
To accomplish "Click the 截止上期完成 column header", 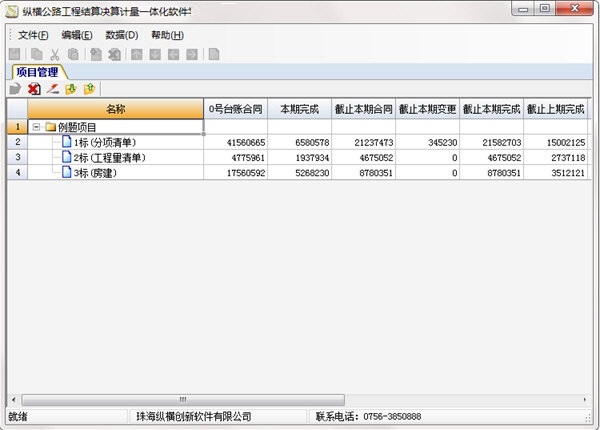I will coord(555,109).
